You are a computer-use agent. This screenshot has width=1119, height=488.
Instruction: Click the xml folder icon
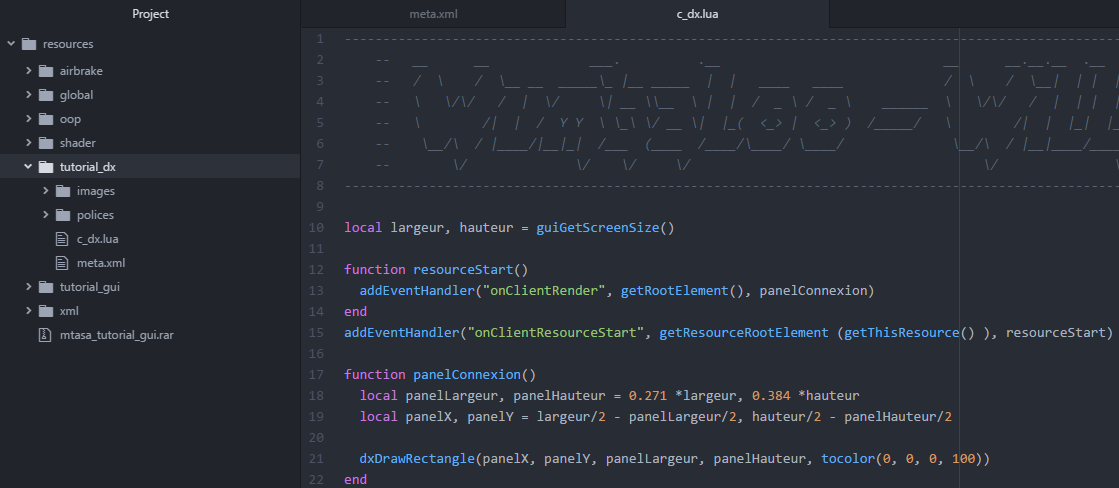coord(46,311)
